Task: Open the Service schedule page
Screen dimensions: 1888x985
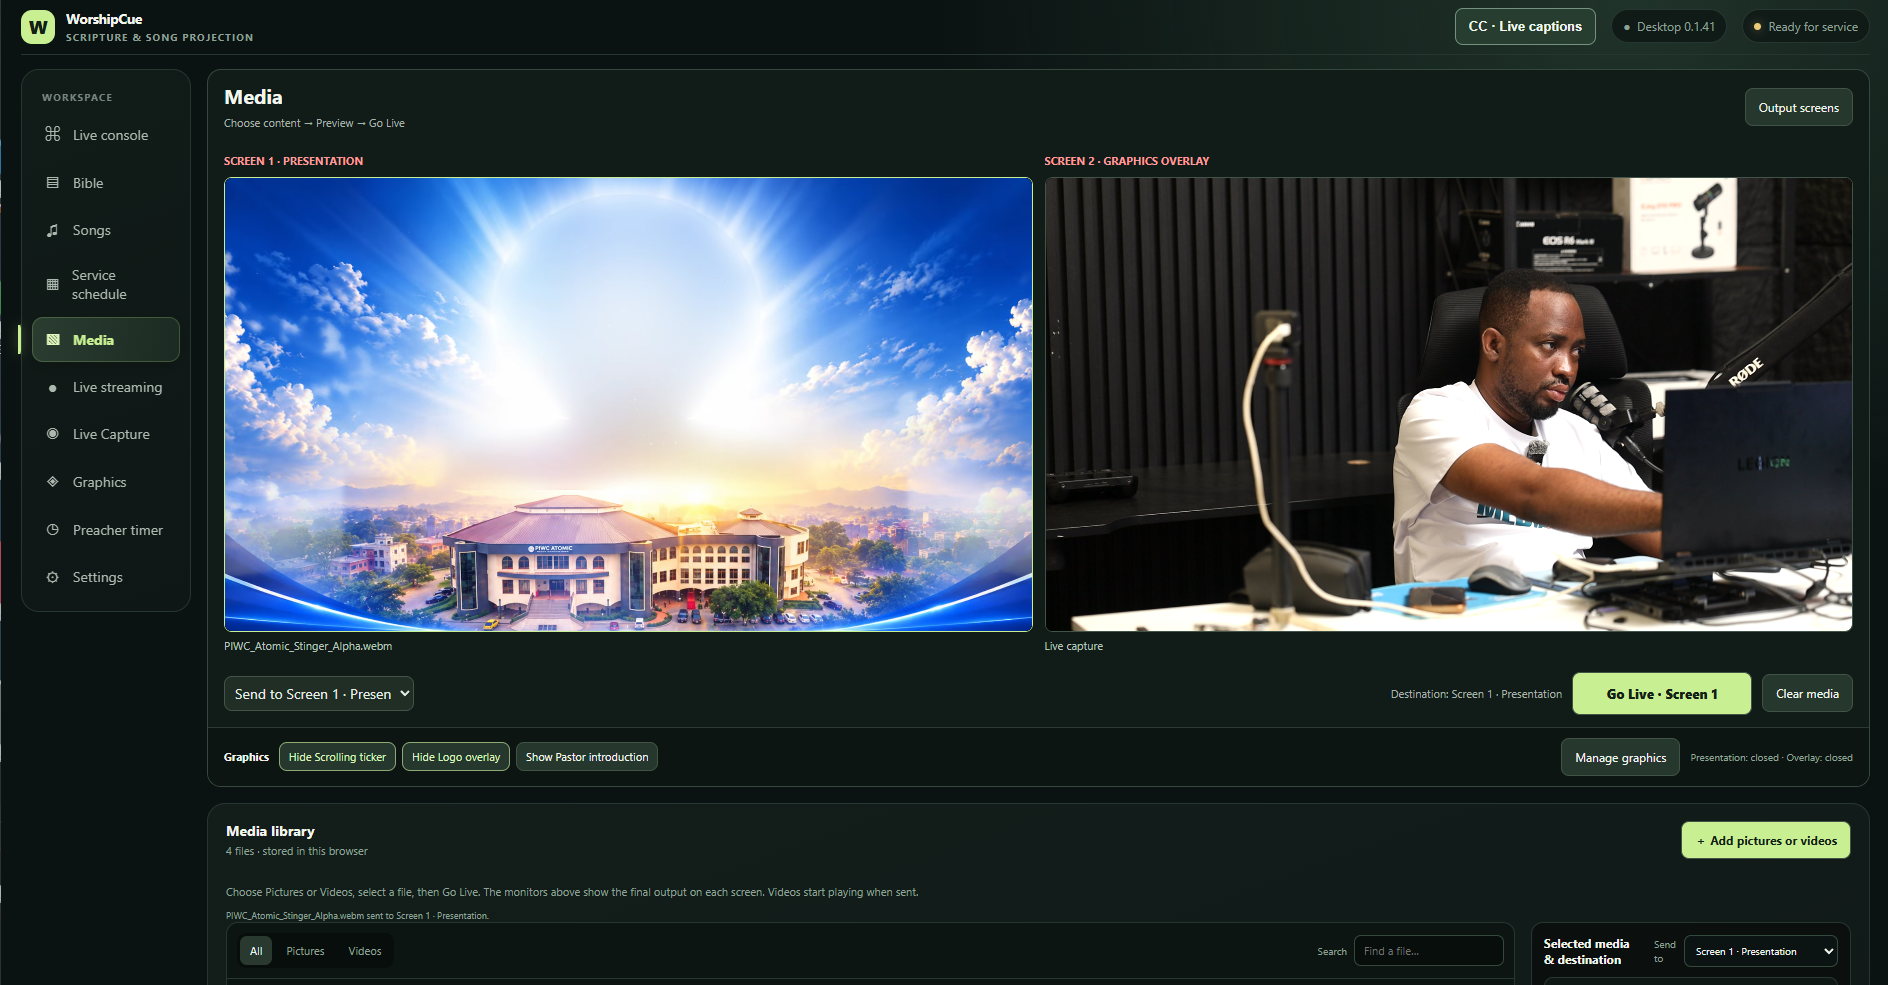Action: [x=106, y=285]
